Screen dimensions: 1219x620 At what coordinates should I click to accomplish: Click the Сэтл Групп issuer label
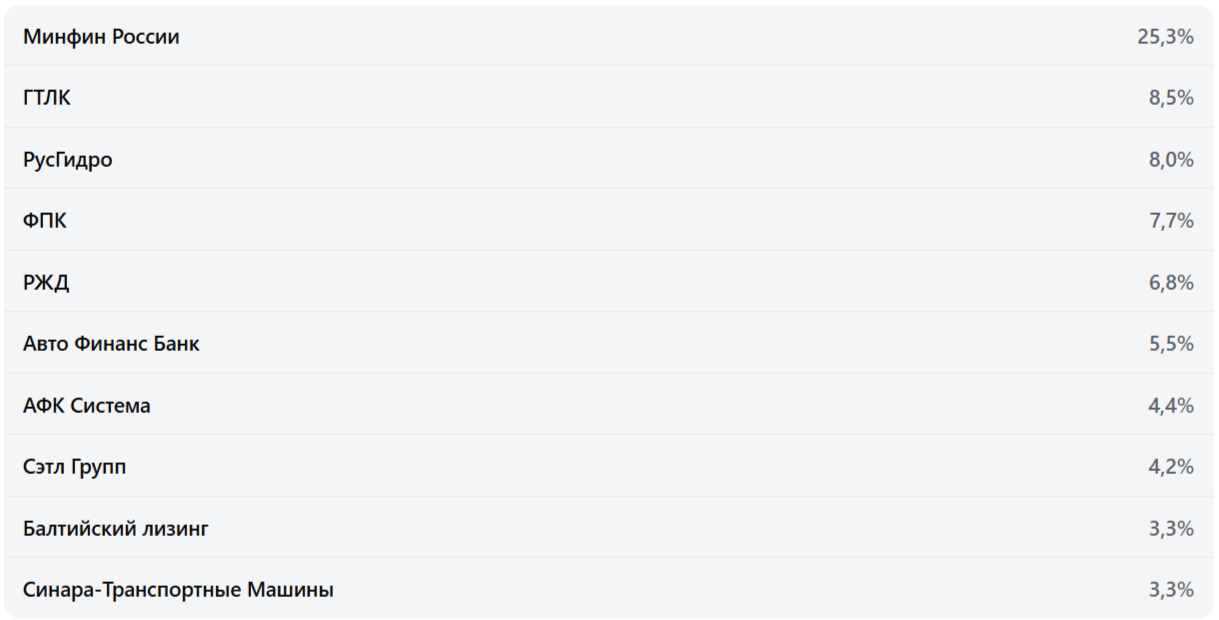pyautogui.click(x=75, y=467)
